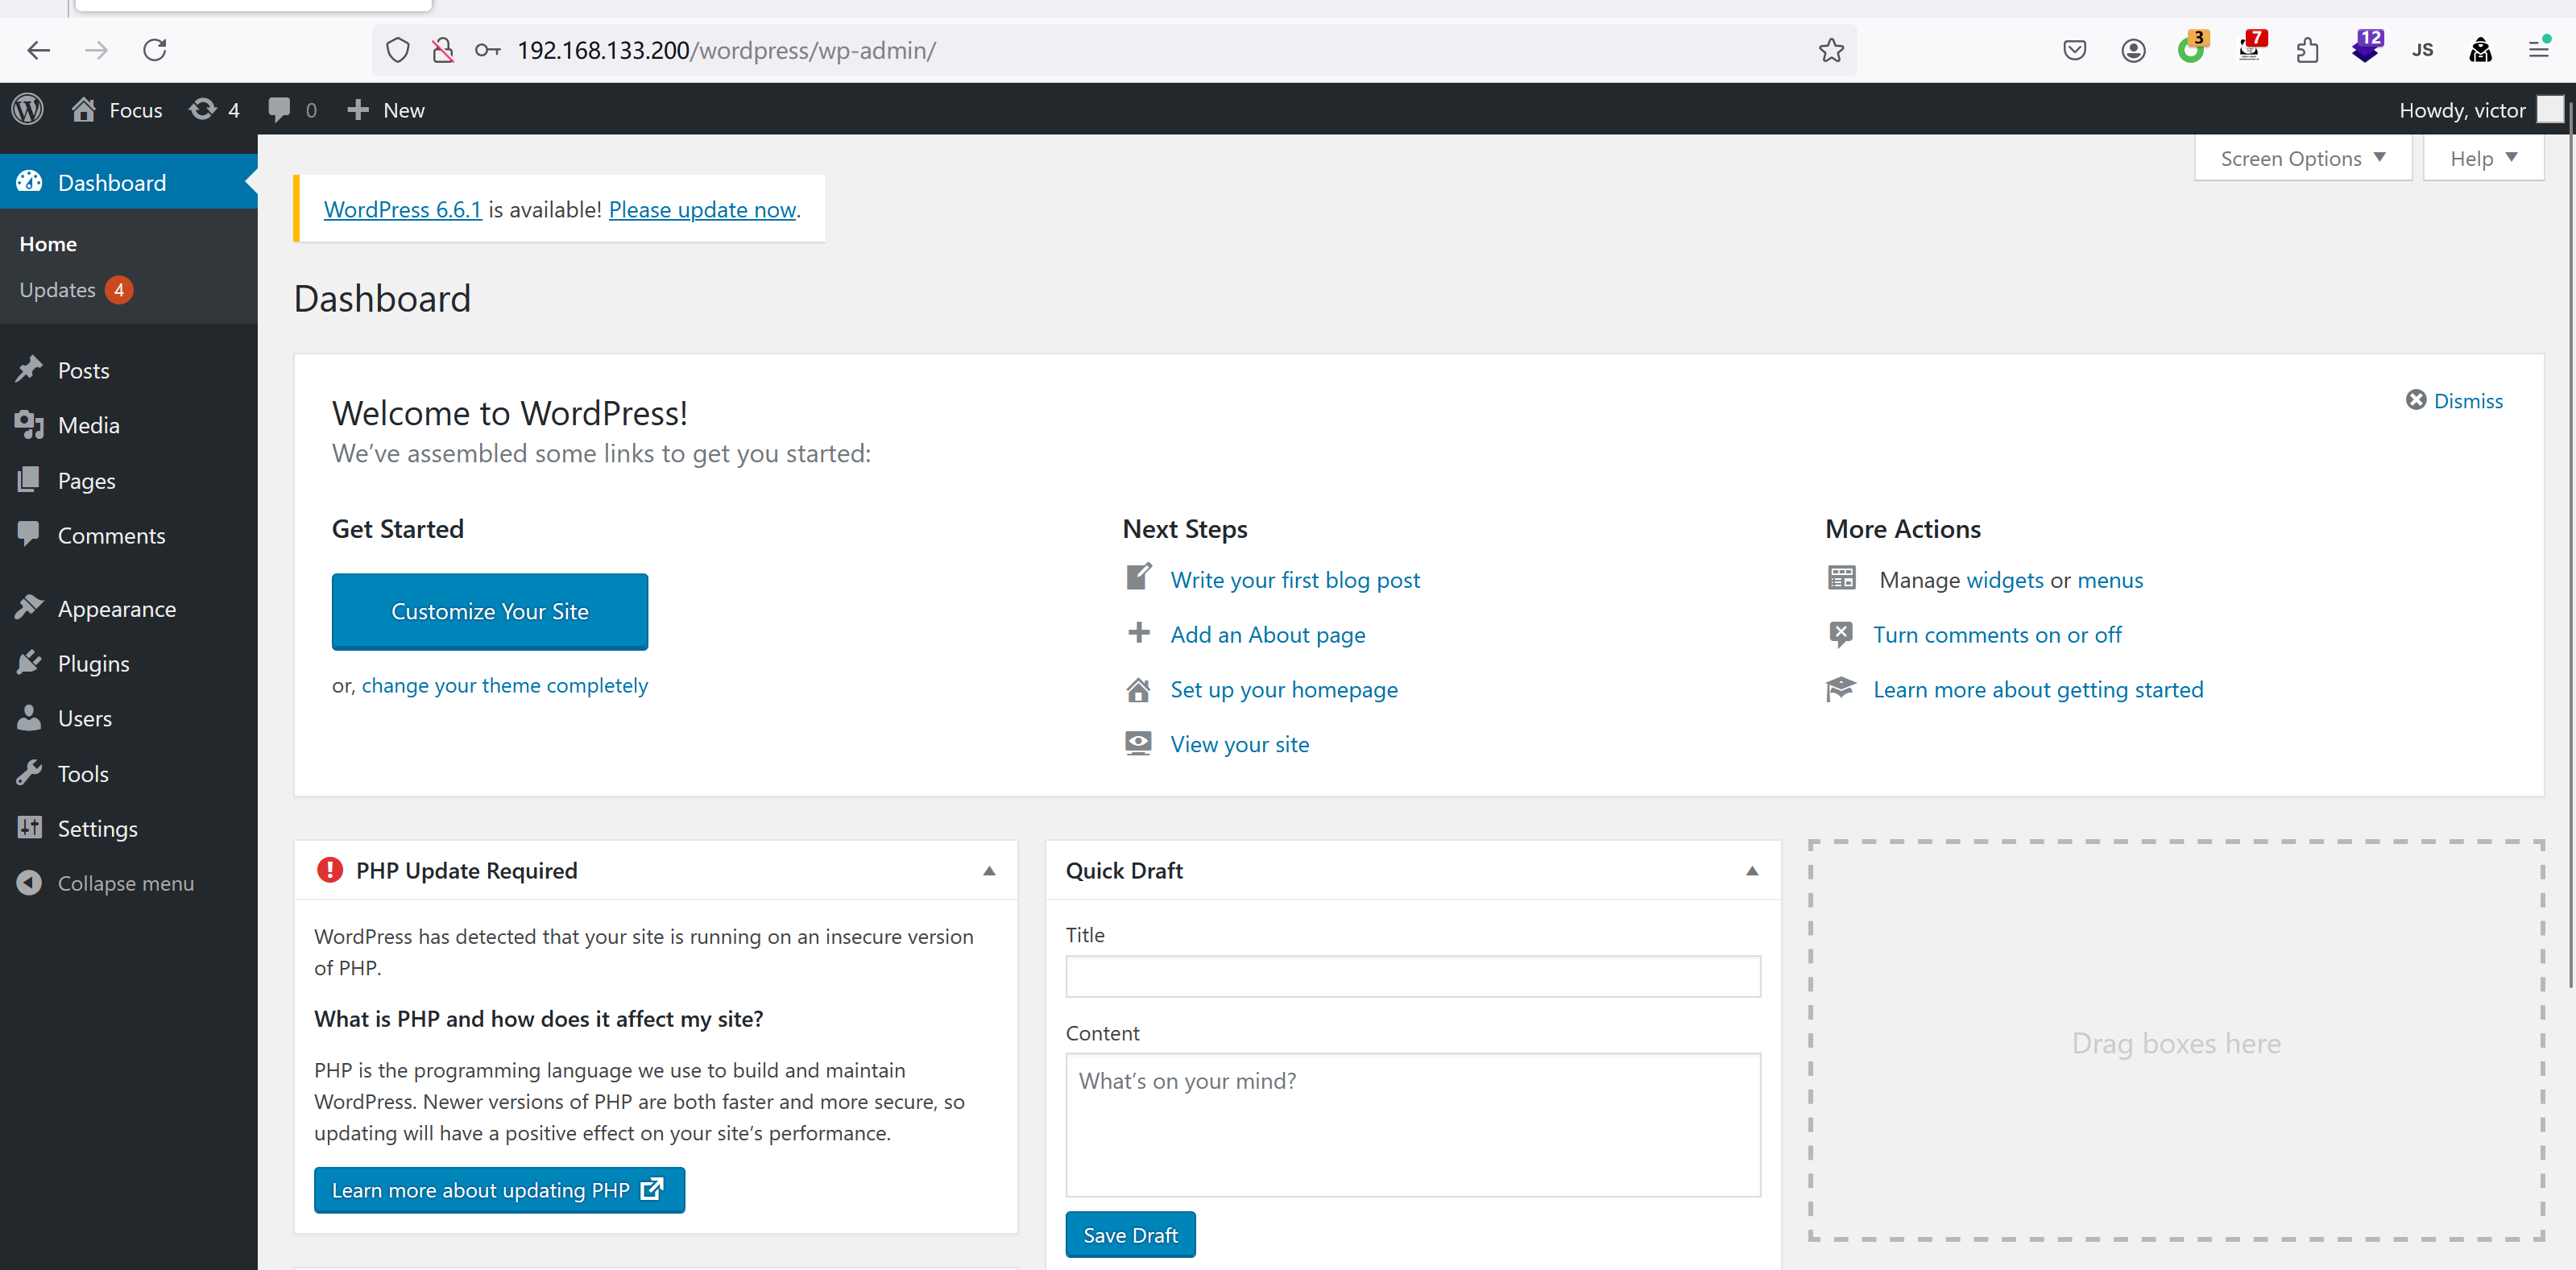Focus the What's on your mind content box
2576x1270 pixels.
tap(1412, 1124)
